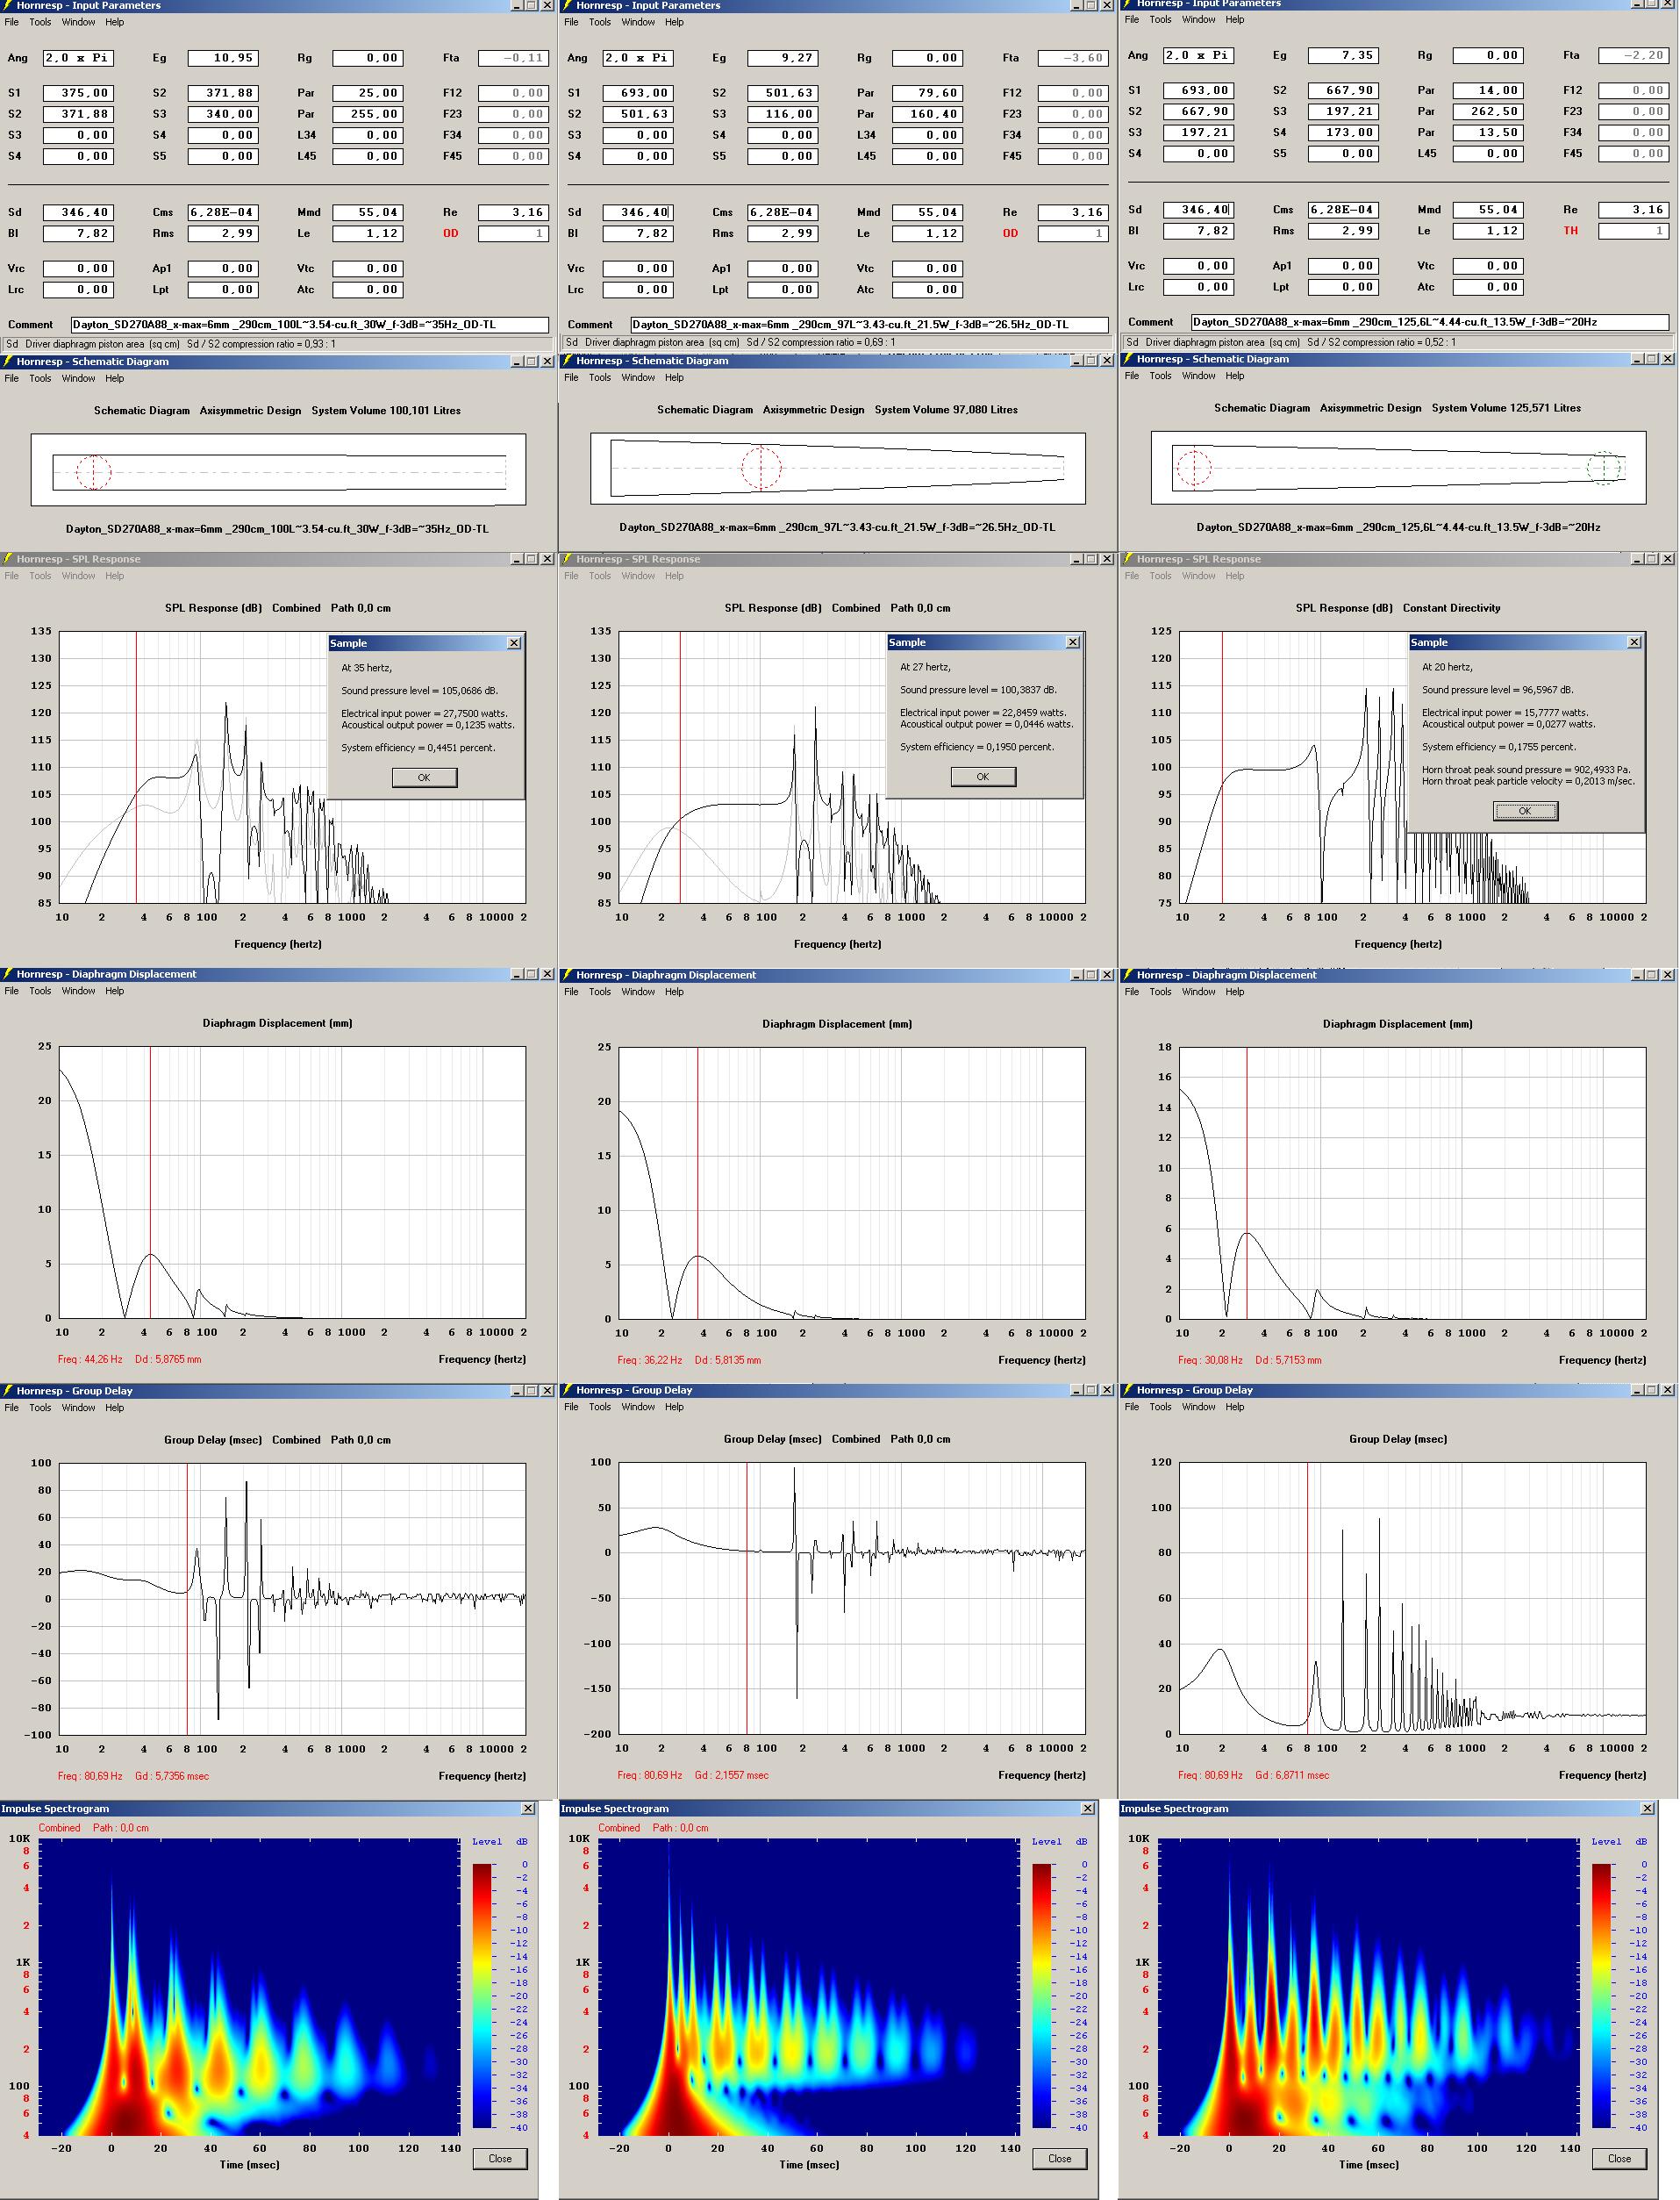Close the Sample dialog showing At 20 hertz
Viewport: 1680px width, 2200px height.
coord(1634,642)
